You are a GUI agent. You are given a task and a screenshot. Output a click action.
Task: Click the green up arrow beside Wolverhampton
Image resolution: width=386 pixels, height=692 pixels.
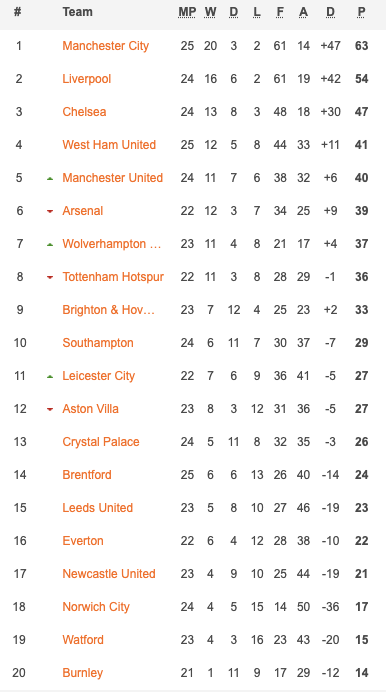(50, 244)
